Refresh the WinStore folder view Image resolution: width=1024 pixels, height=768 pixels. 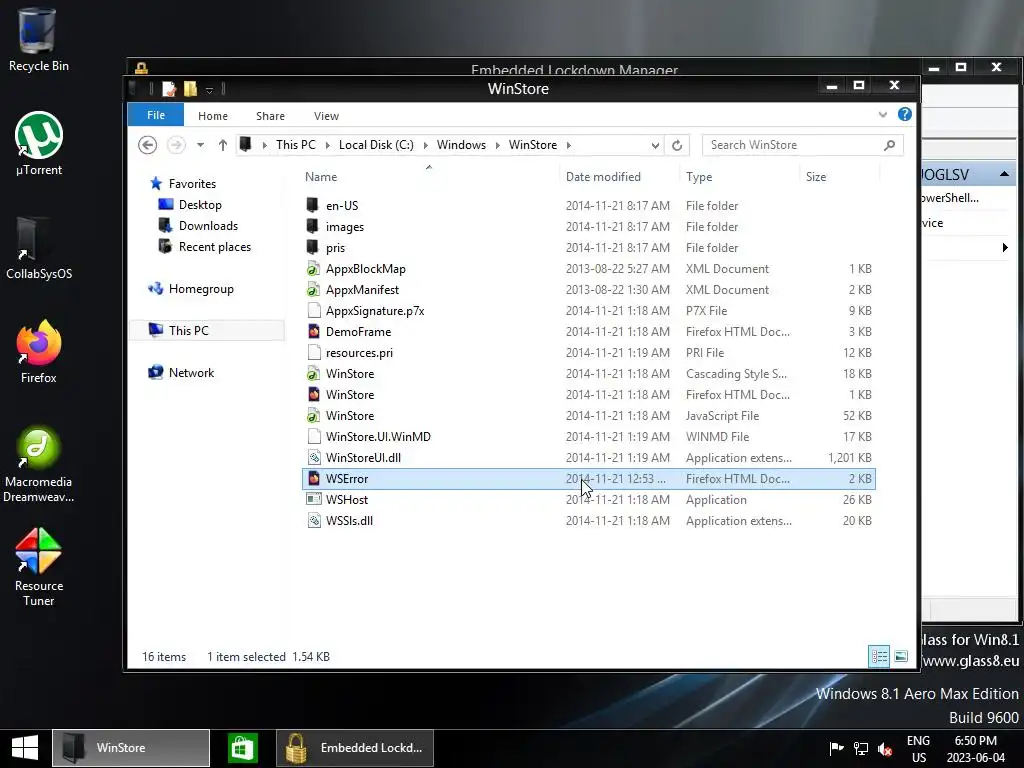click(x=677, y=145)
